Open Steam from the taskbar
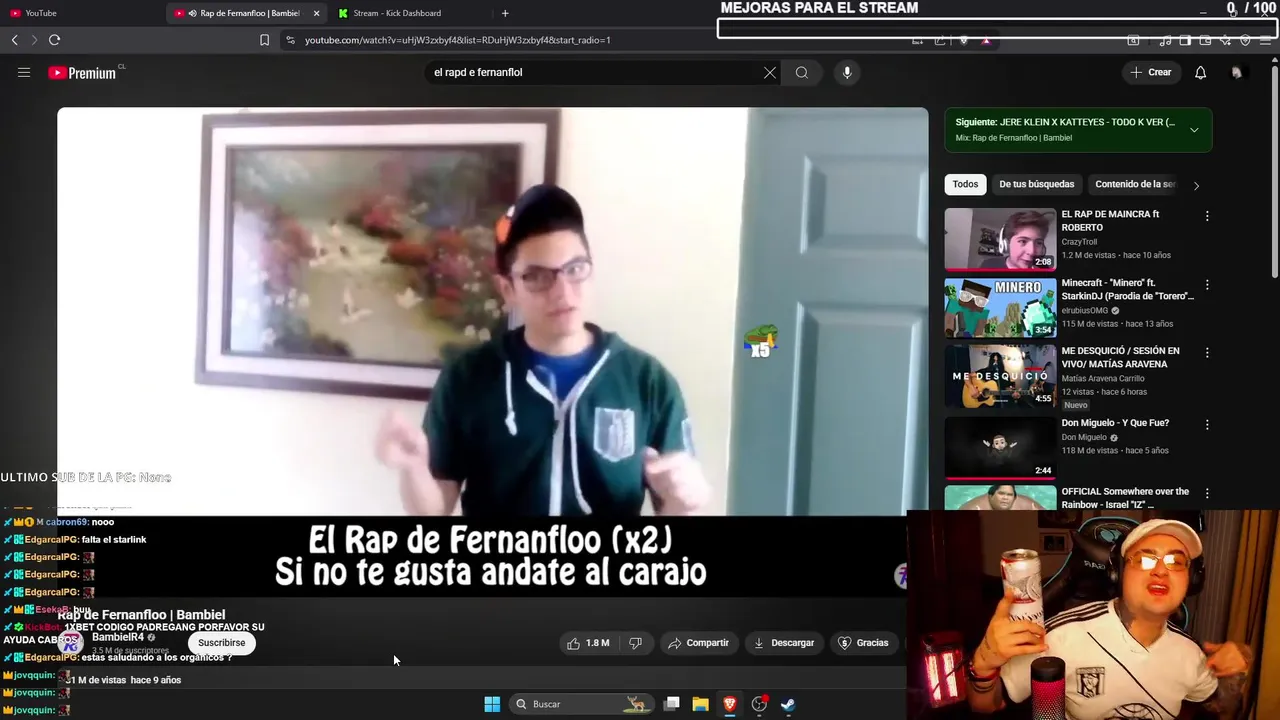Viewport: 1280px width, 720px height. point(788,704)
